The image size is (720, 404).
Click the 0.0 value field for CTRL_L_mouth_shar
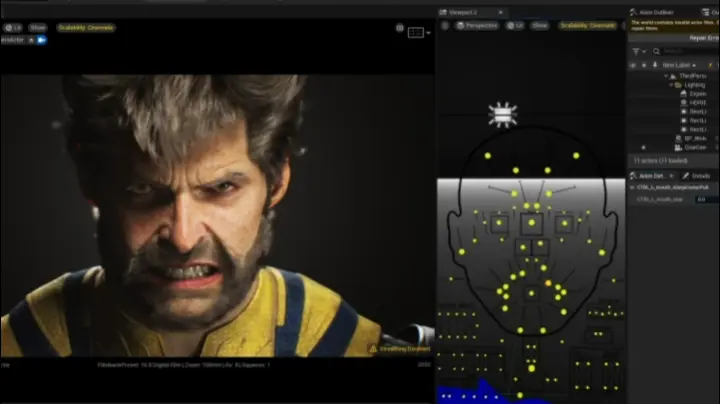point(707,199)
